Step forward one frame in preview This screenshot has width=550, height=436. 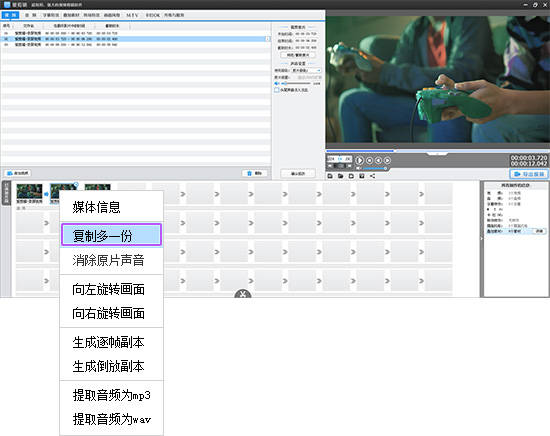[387, 160]
